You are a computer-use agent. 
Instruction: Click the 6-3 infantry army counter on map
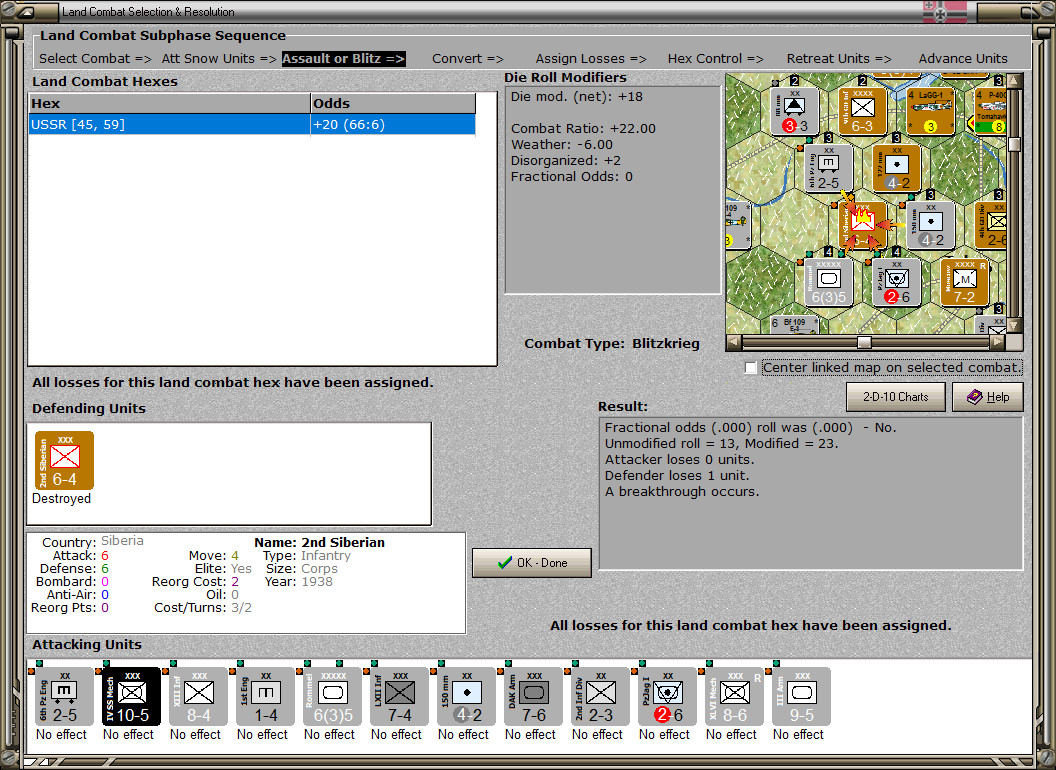coord(862,110)
